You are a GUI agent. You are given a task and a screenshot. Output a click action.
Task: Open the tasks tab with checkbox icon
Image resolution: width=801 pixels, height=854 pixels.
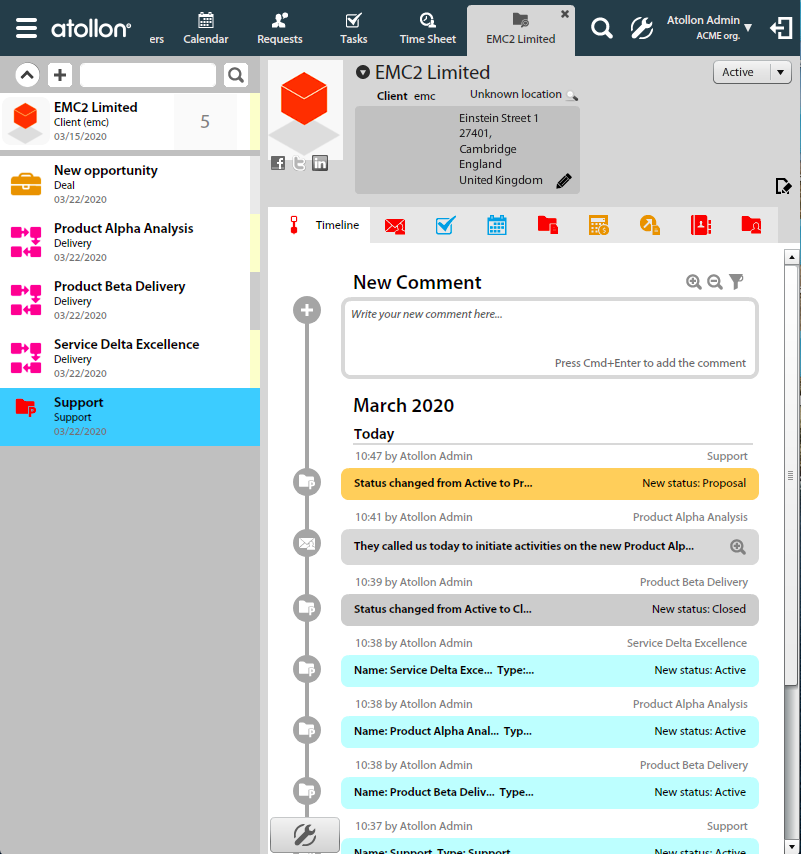[x=446, y=225]
